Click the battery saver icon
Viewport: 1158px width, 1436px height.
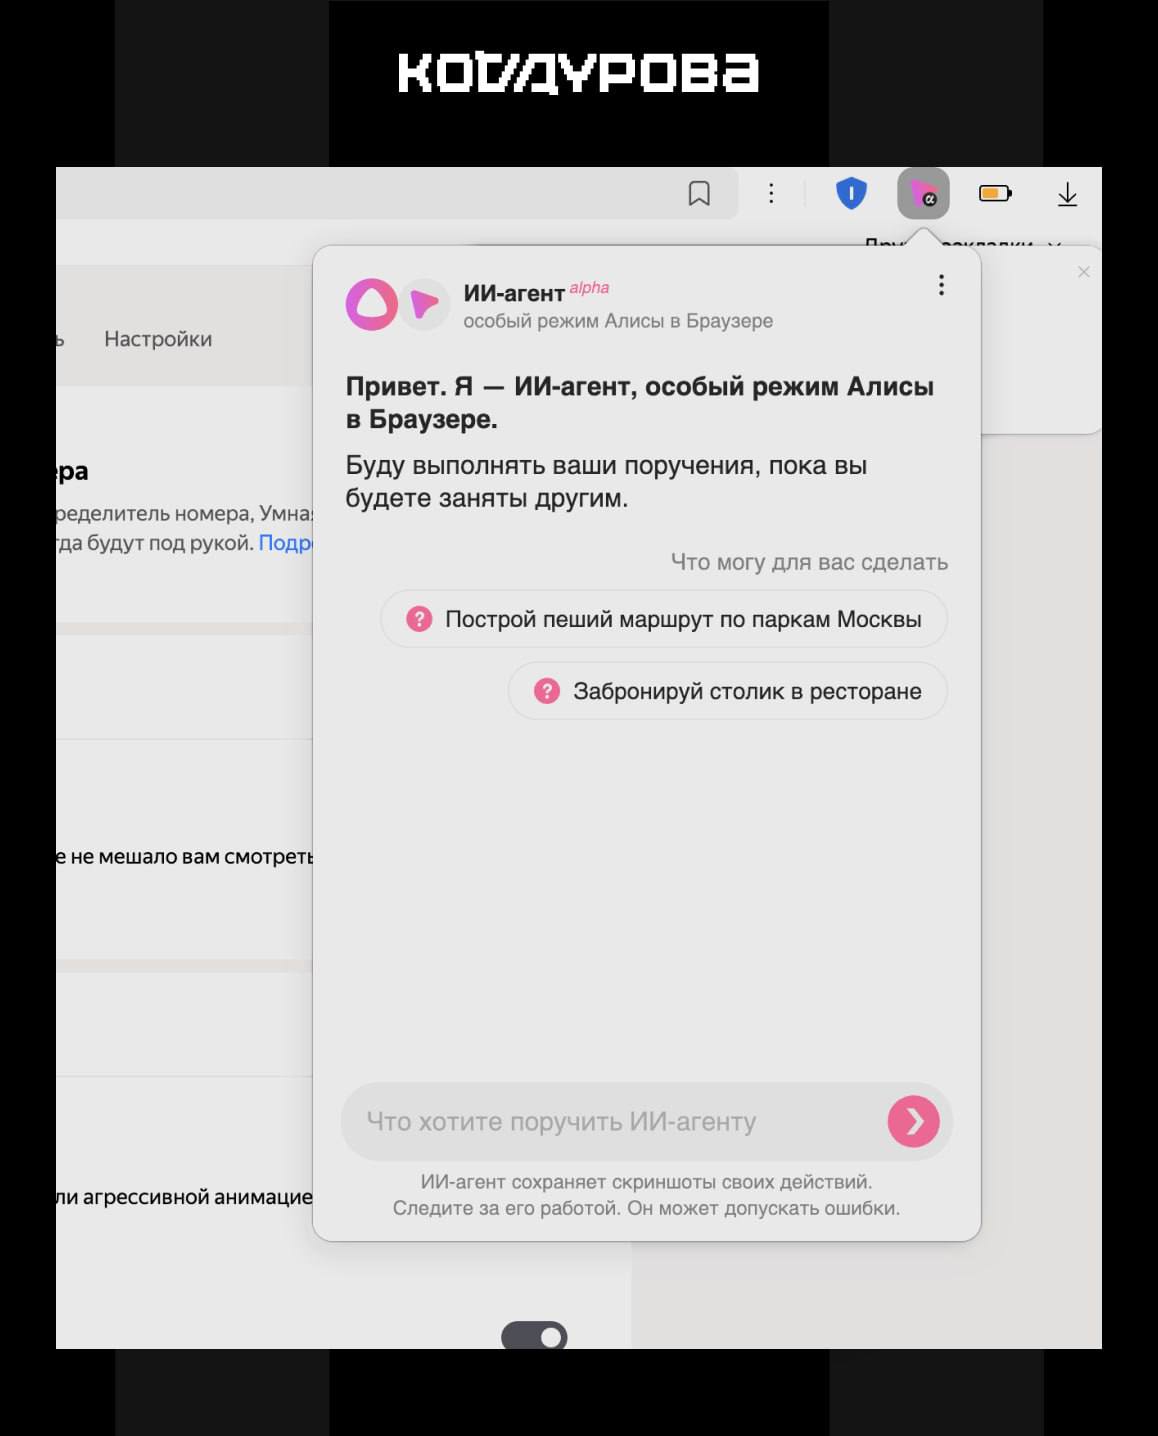995,193
